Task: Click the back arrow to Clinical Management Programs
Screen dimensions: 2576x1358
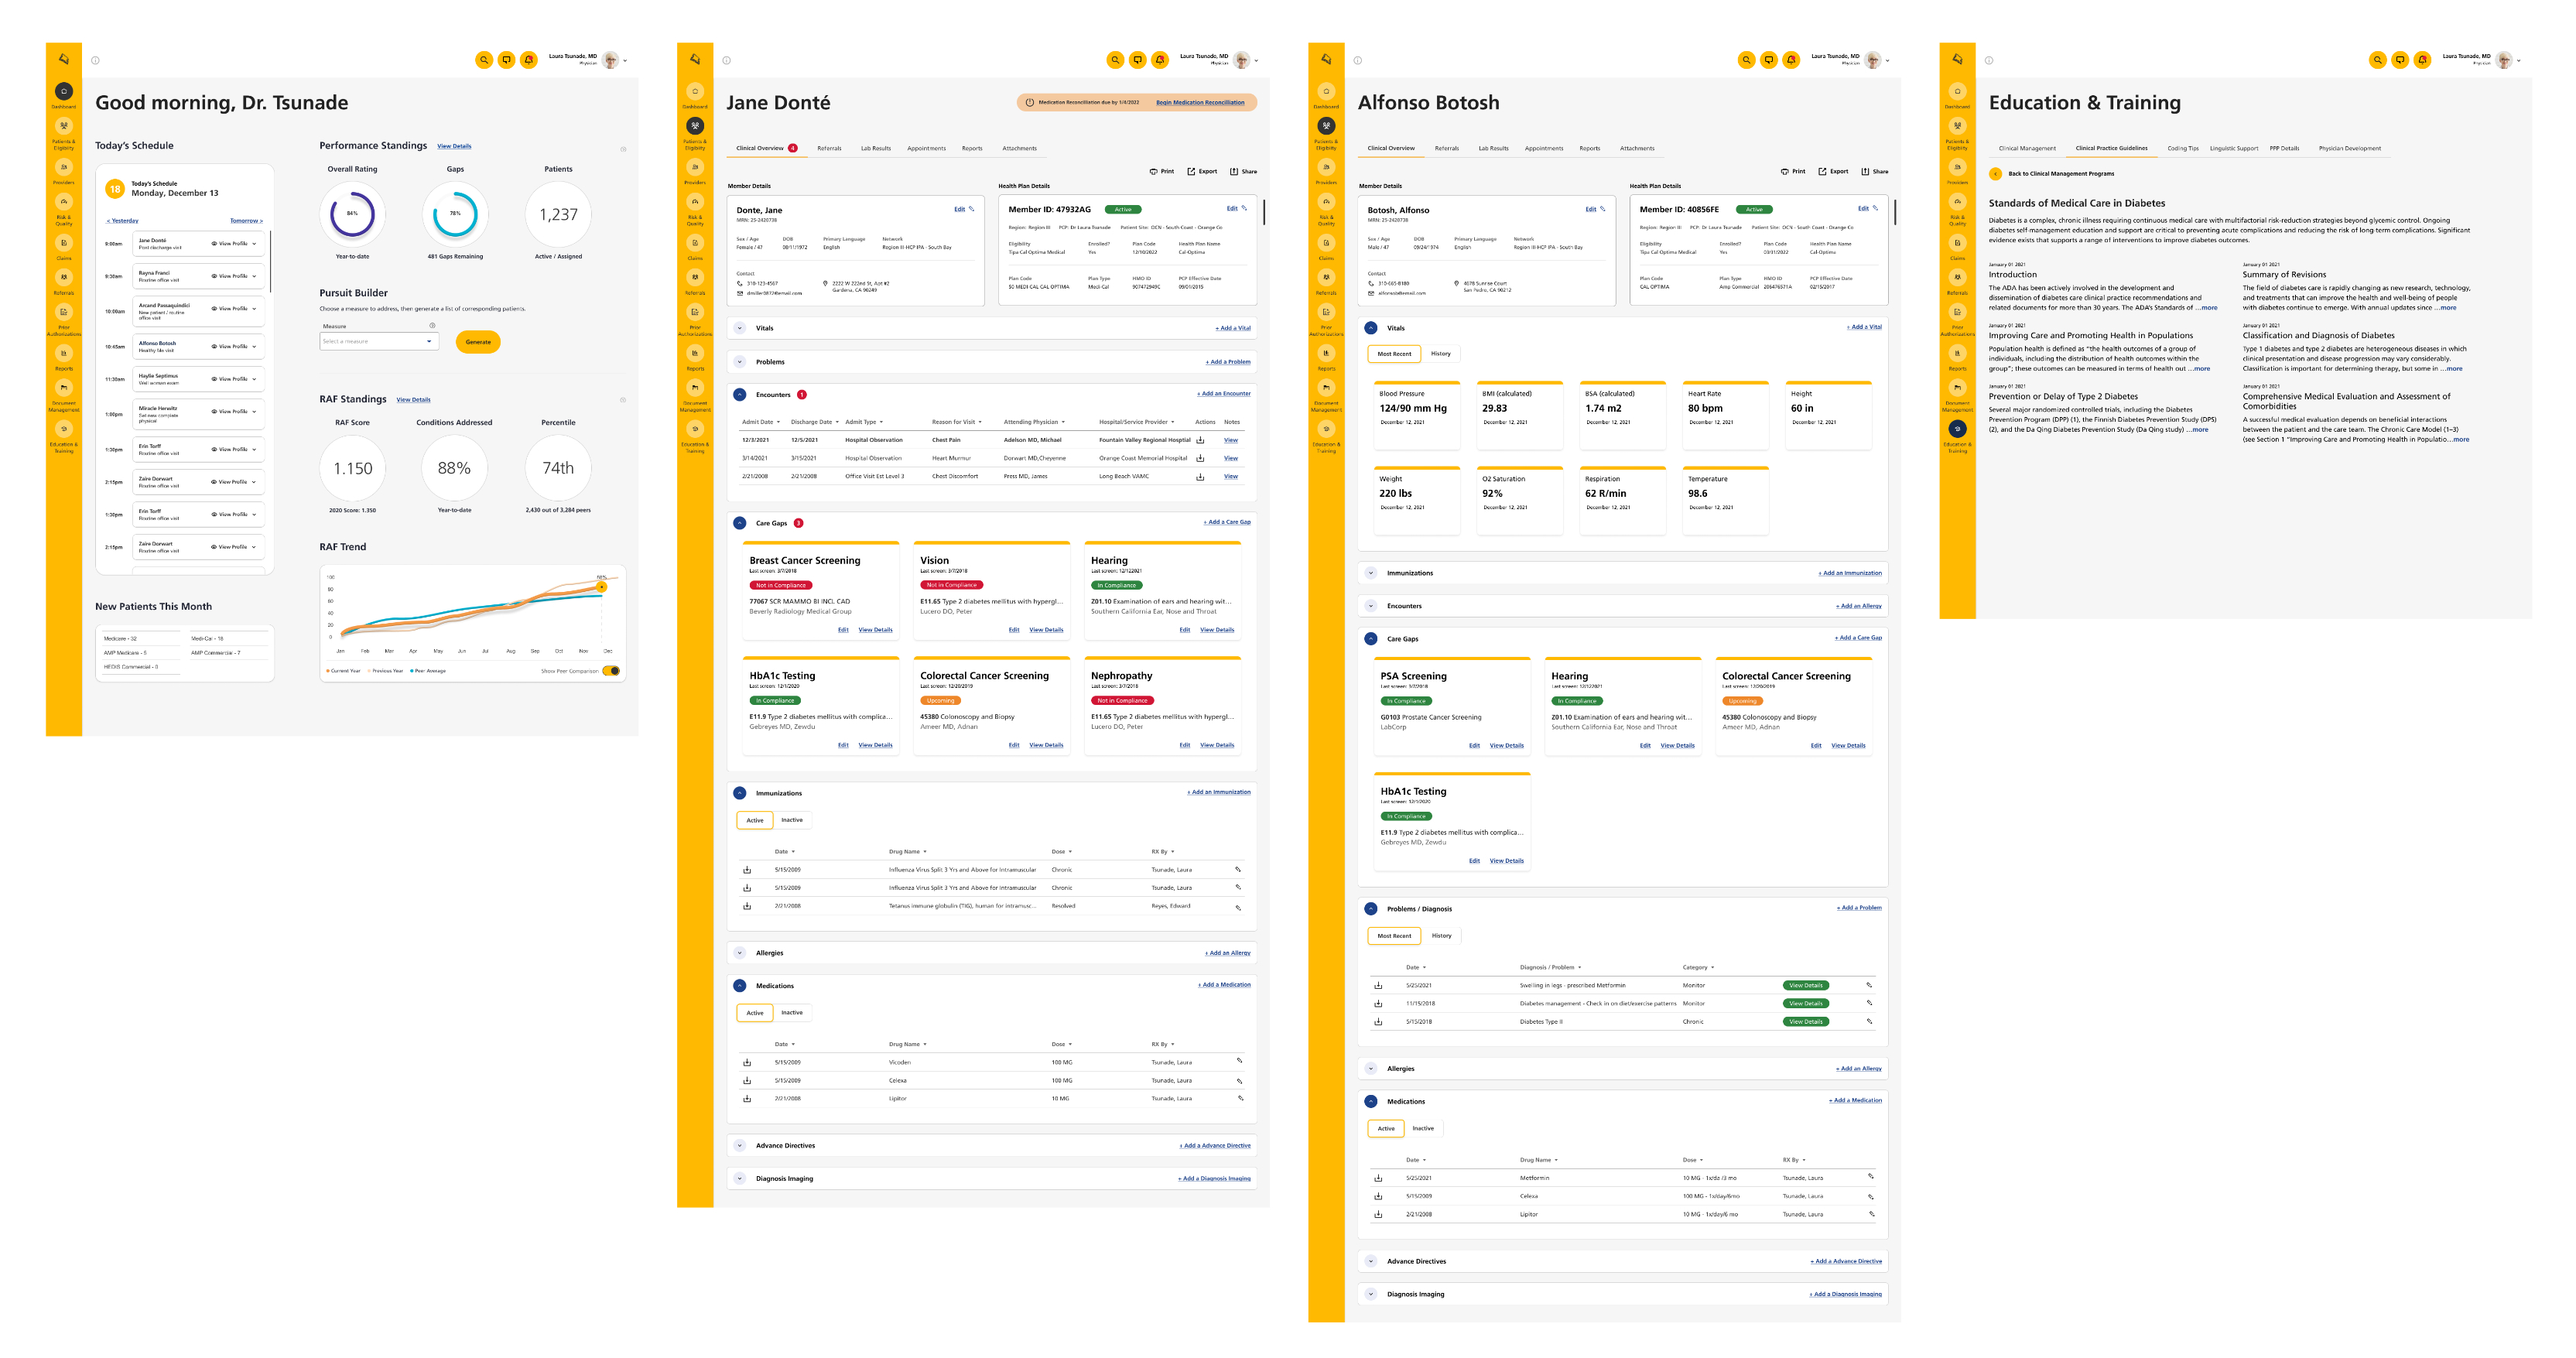Action: (1995, 174)
